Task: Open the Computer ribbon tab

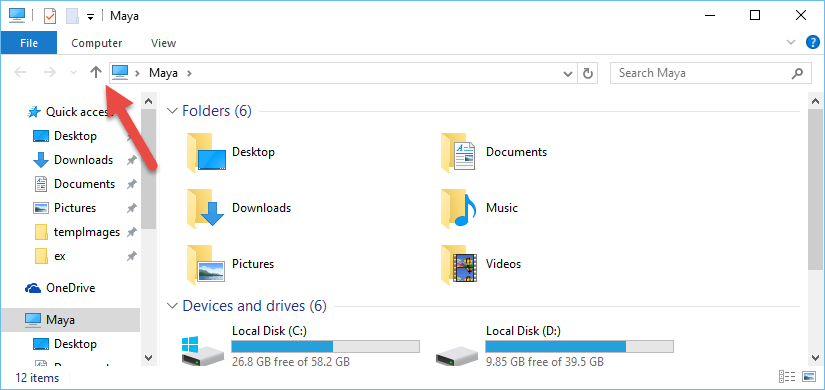Action: coord(97,43)
